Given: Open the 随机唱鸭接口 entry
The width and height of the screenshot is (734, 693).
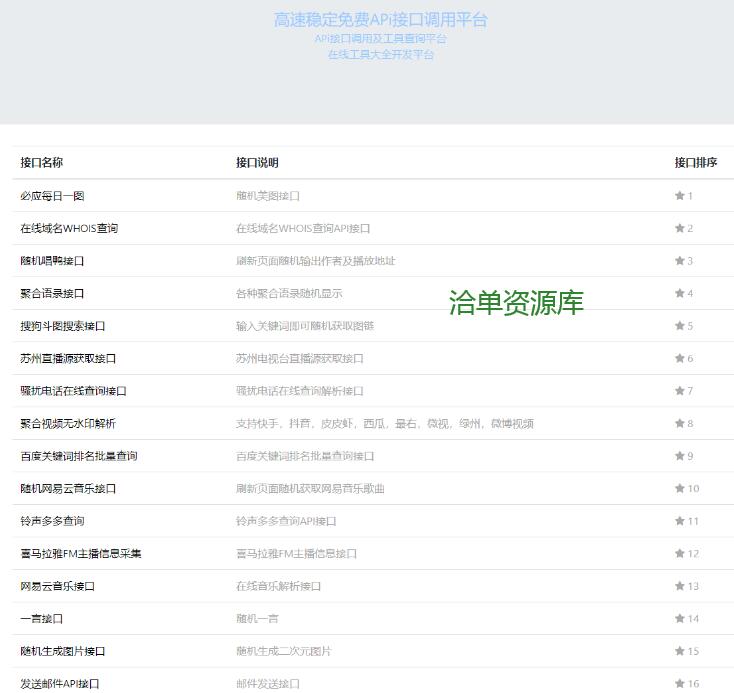Looking at the screenshot, I should point(52,261).
